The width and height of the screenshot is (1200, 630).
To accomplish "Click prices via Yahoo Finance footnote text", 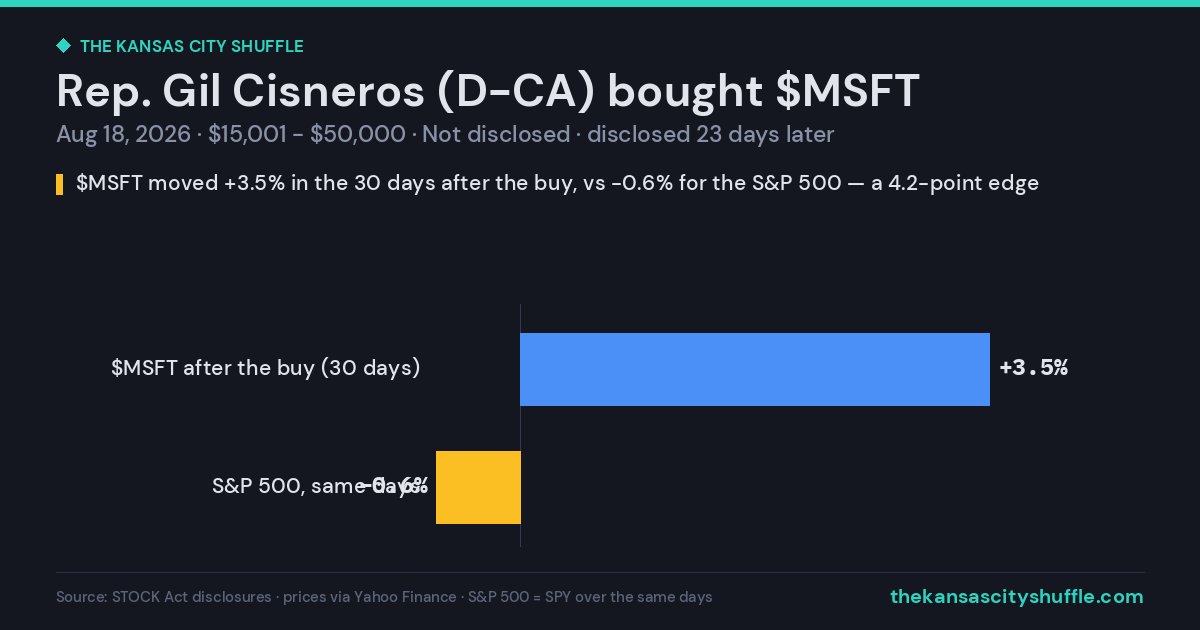I will click(370, 597).
